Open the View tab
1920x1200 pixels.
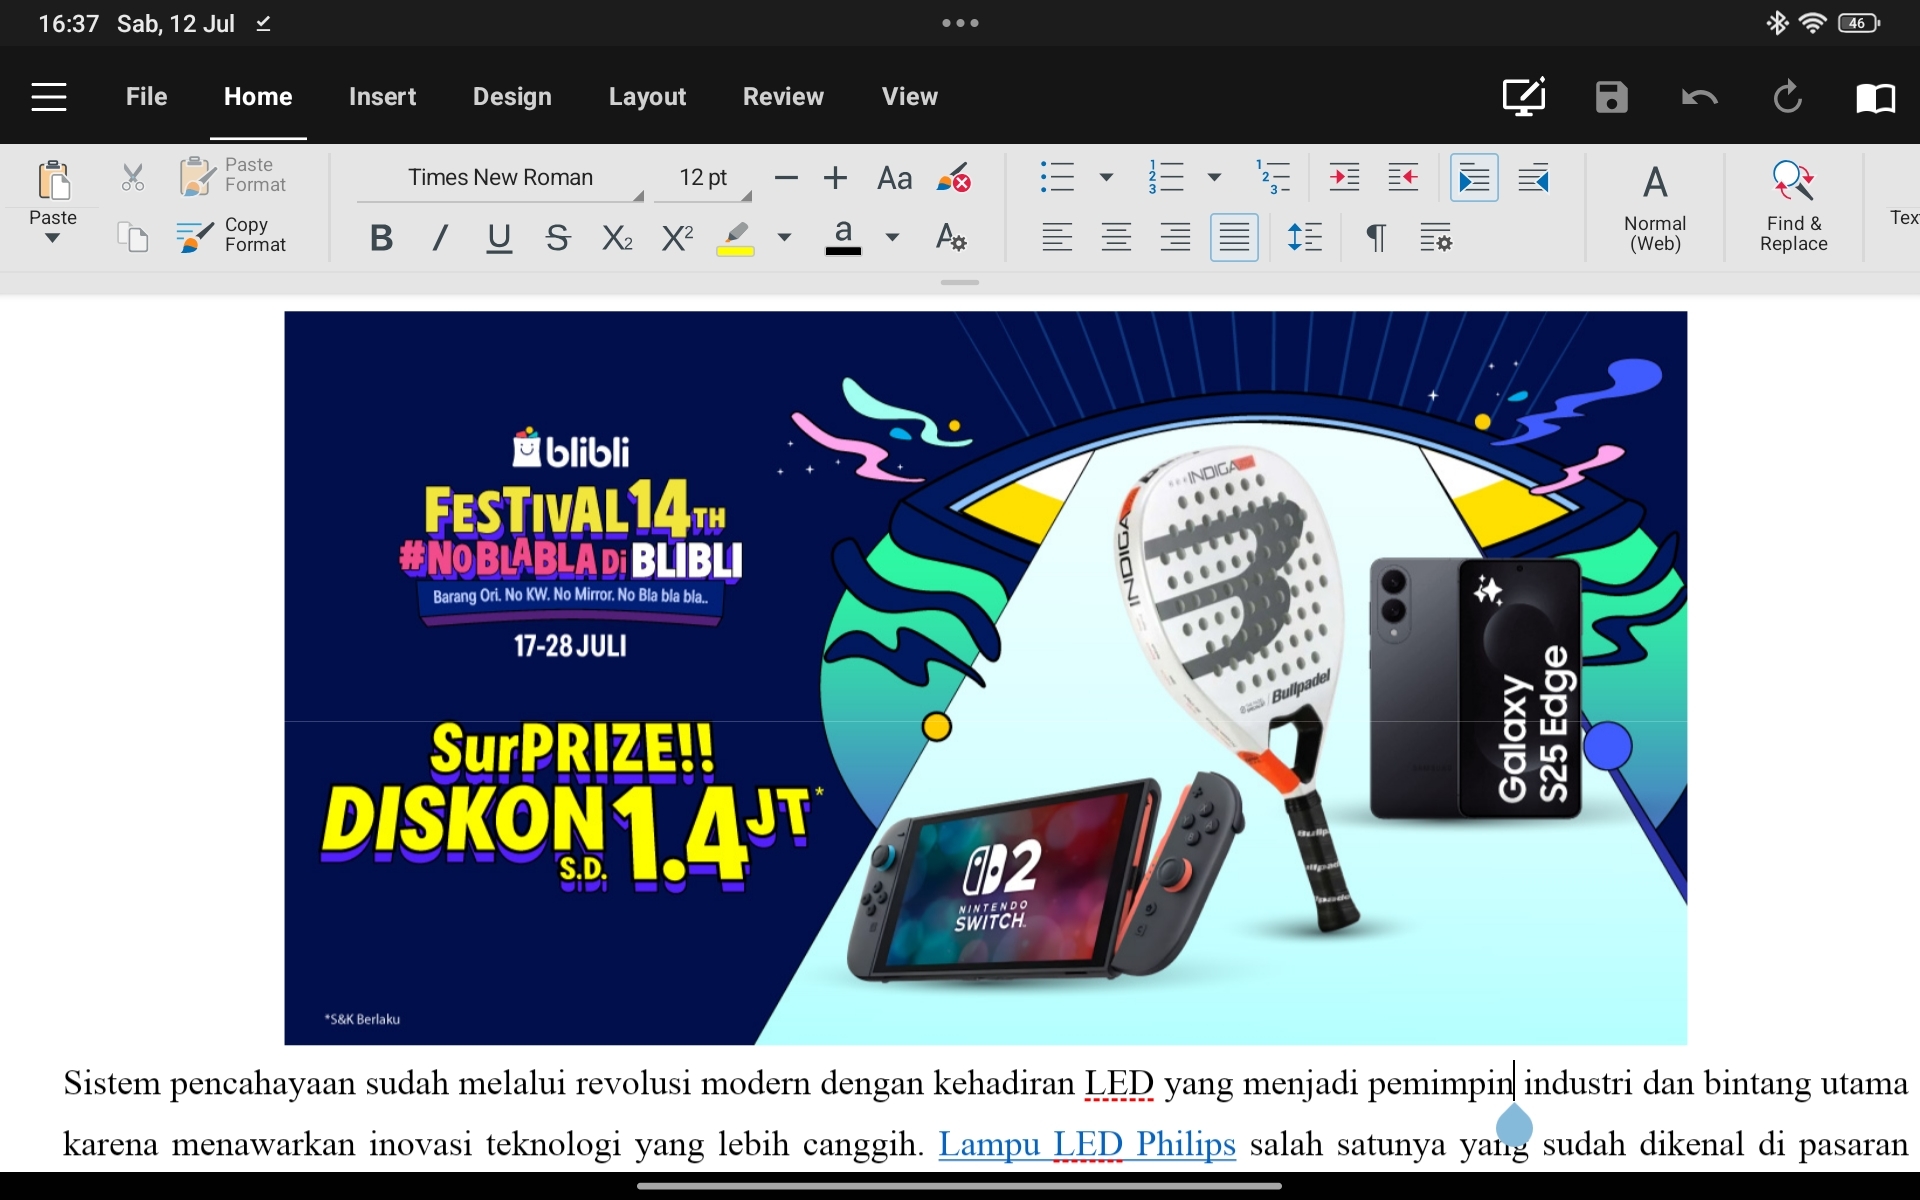tap(910, 97)
